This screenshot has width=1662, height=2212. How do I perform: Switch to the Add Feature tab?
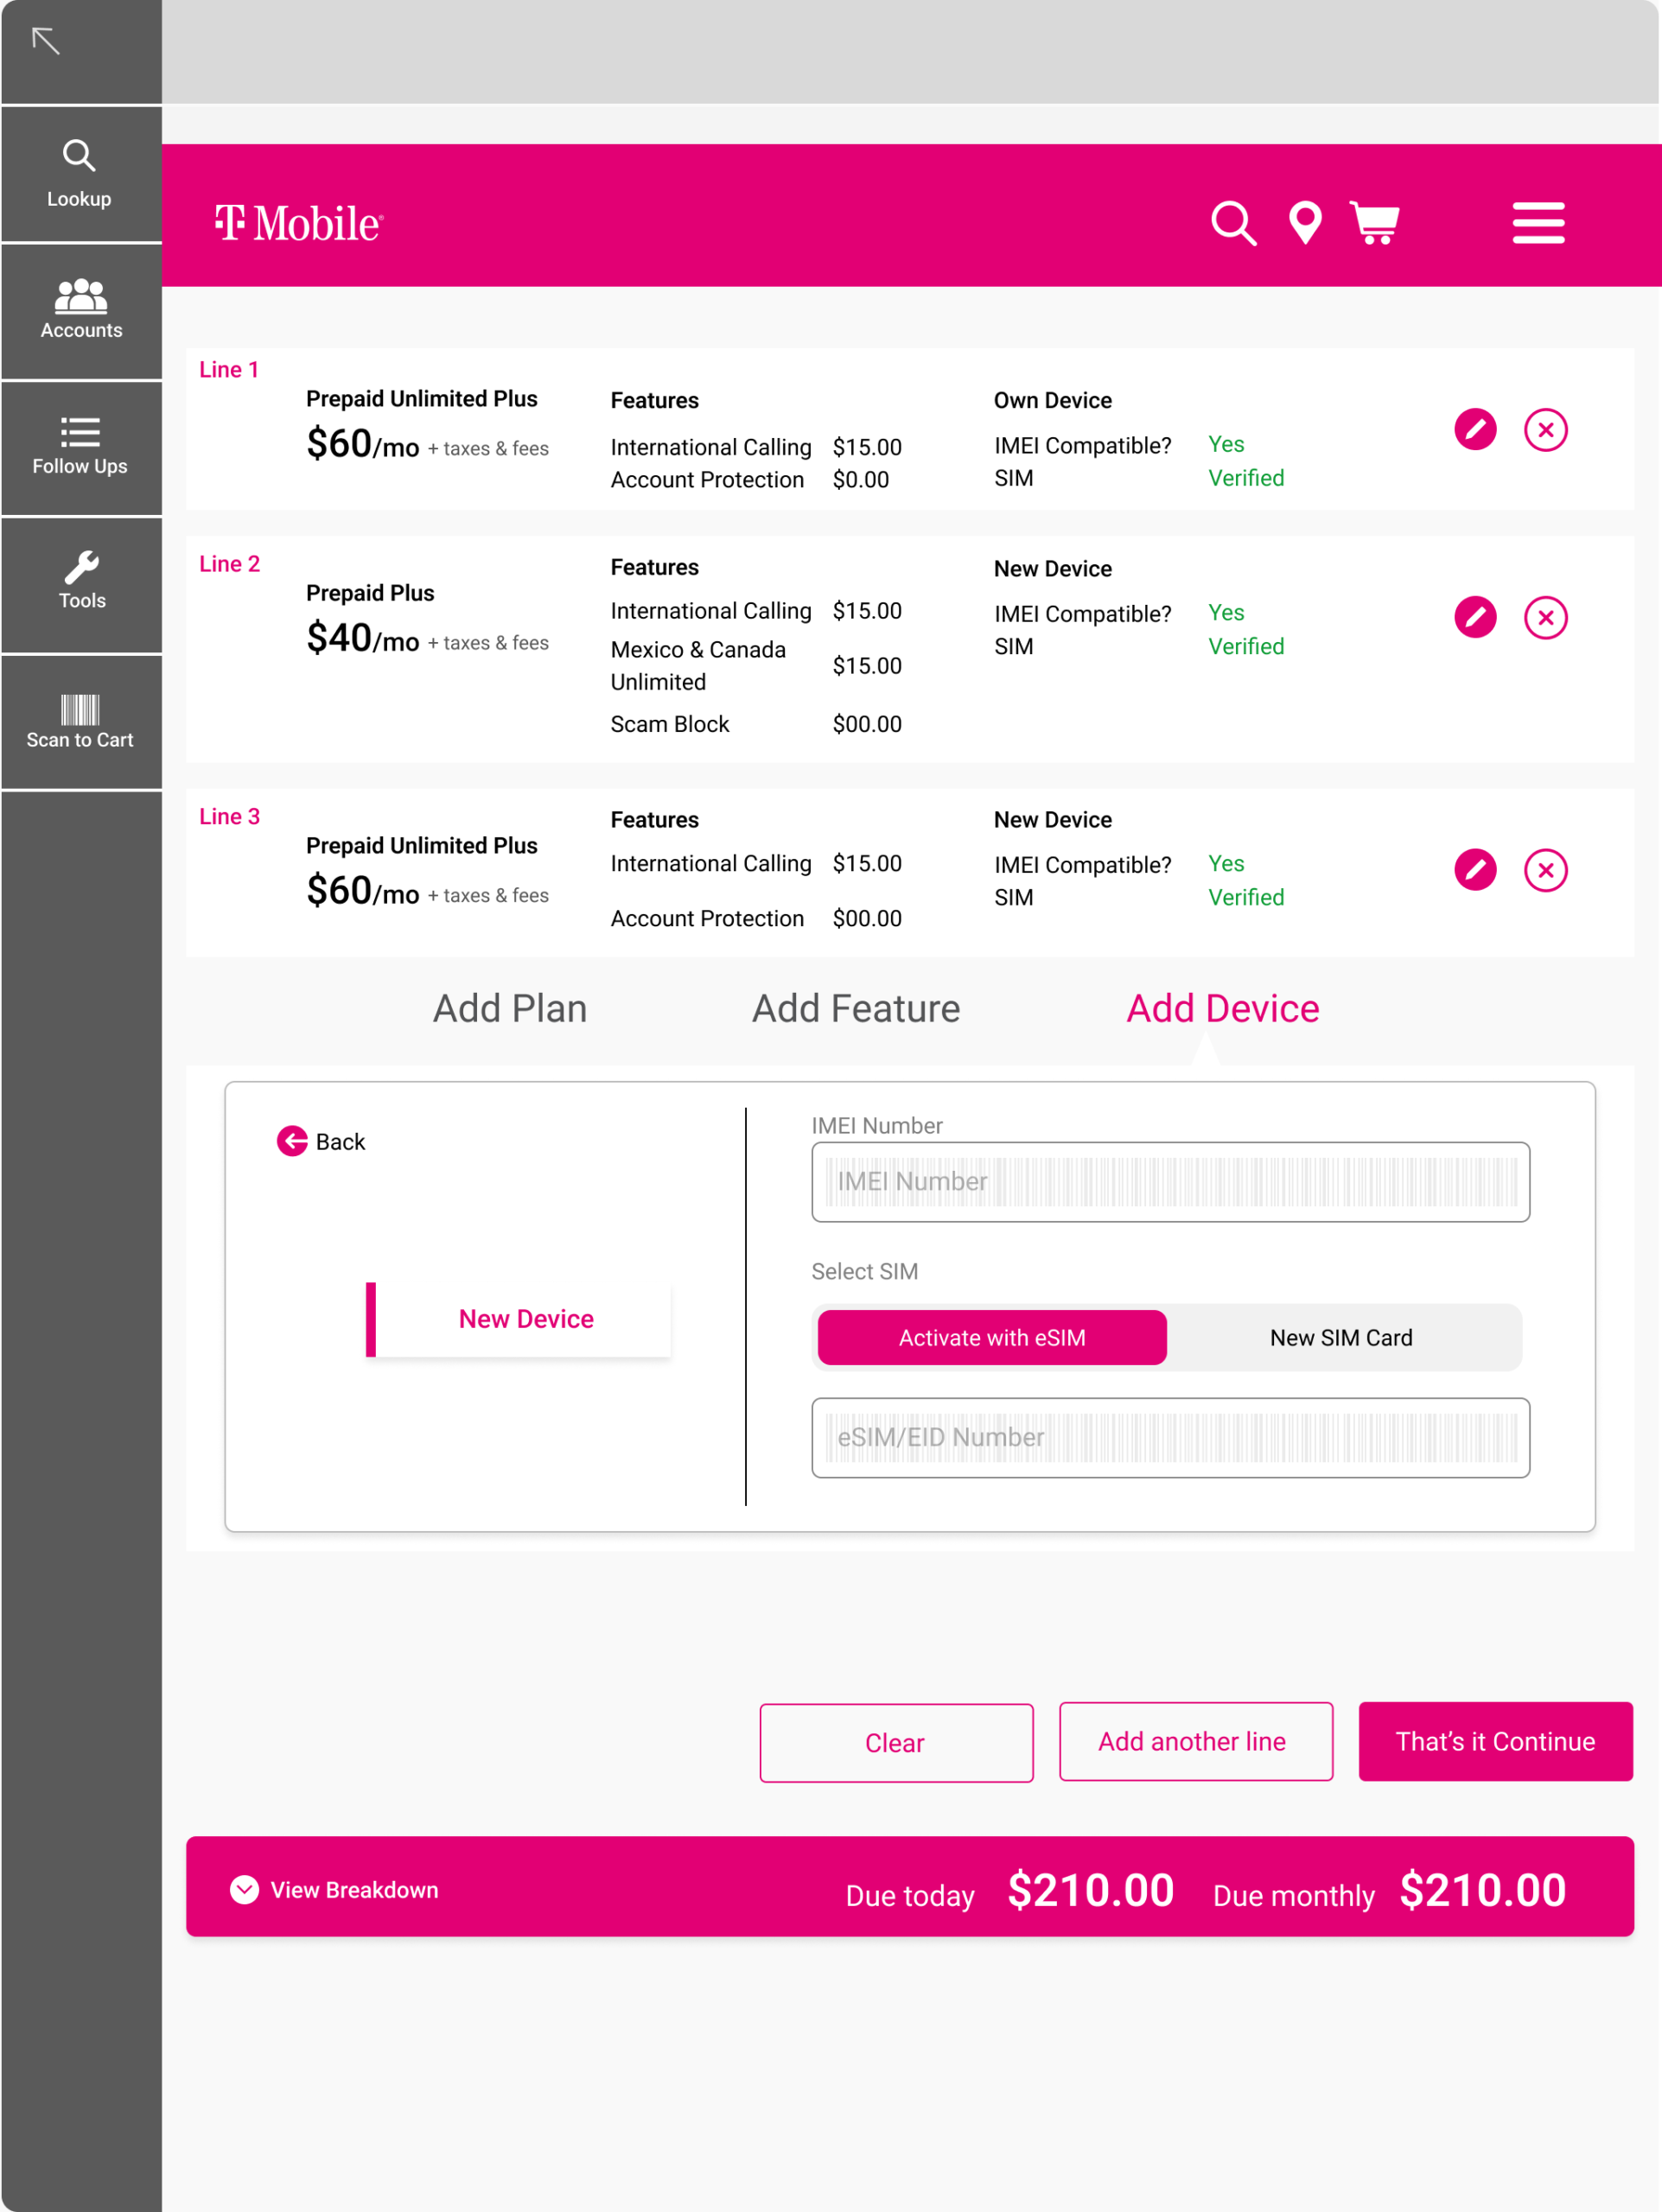855,1008
